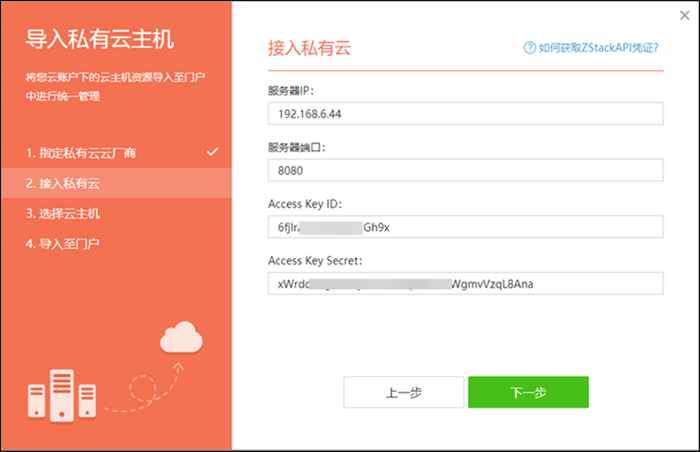Click the question mark help icon
700x452 pixels.
[x=529, y=48]
